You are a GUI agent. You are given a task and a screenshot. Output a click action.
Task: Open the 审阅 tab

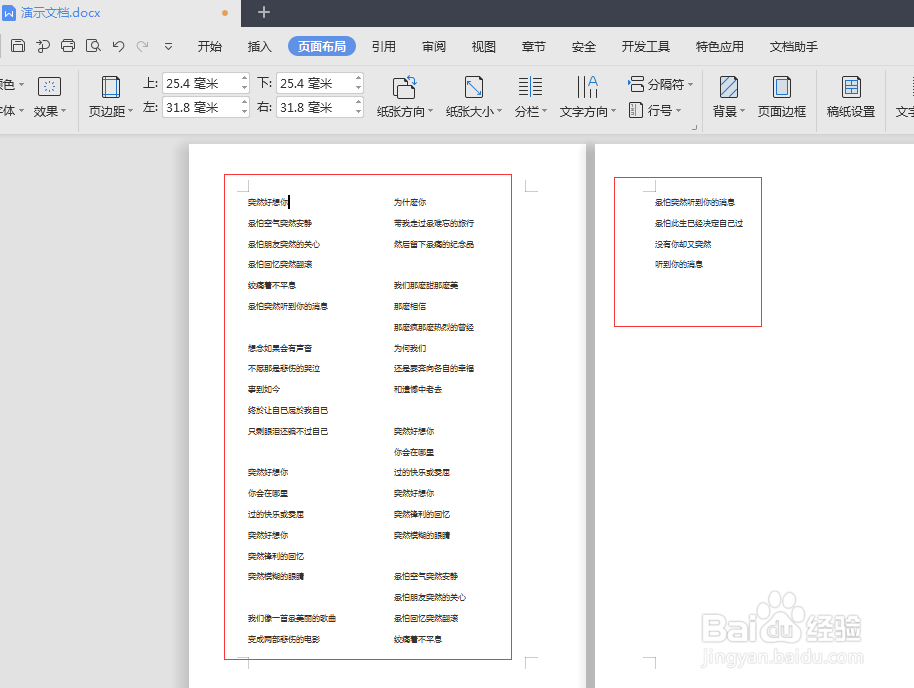click(x=434, y=47)
